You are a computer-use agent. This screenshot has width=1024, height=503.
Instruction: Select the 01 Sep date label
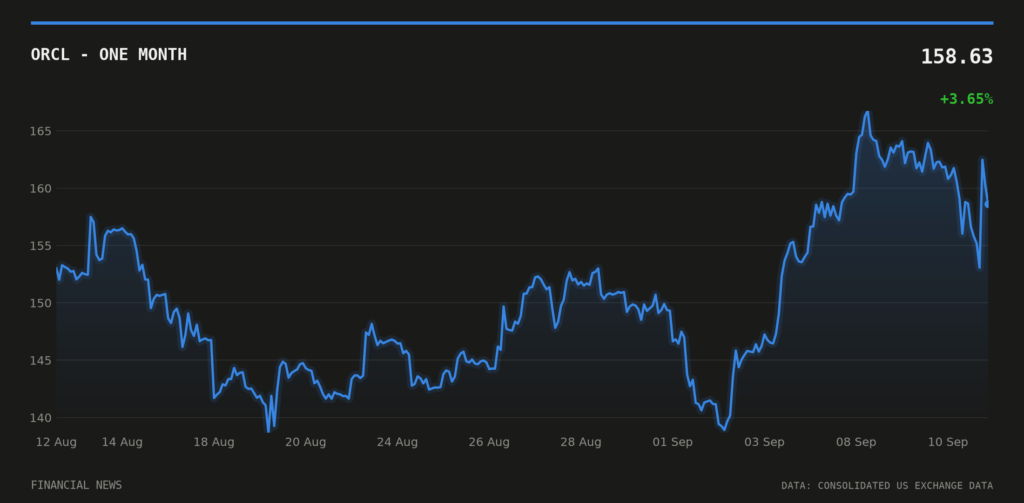click(673, 442)
